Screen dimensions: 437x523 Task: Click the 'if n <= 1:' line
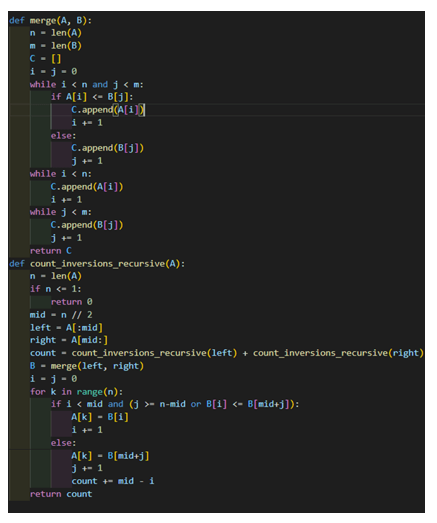point(55,289)
